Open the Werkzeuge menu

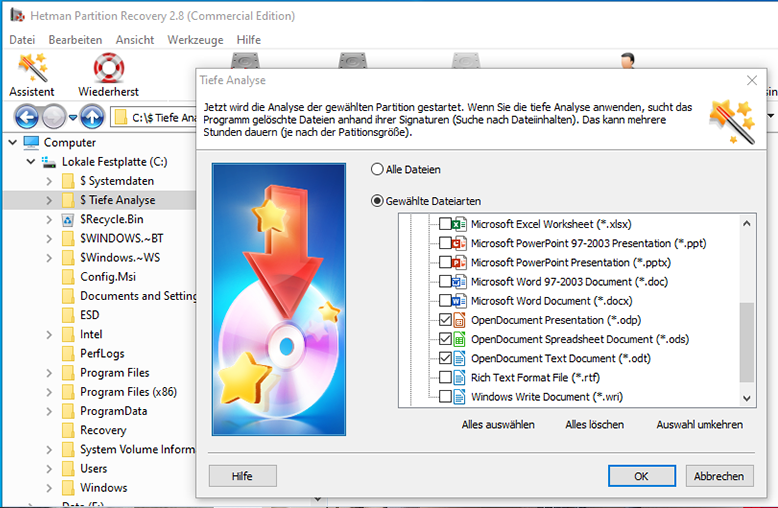pos(195,40)
